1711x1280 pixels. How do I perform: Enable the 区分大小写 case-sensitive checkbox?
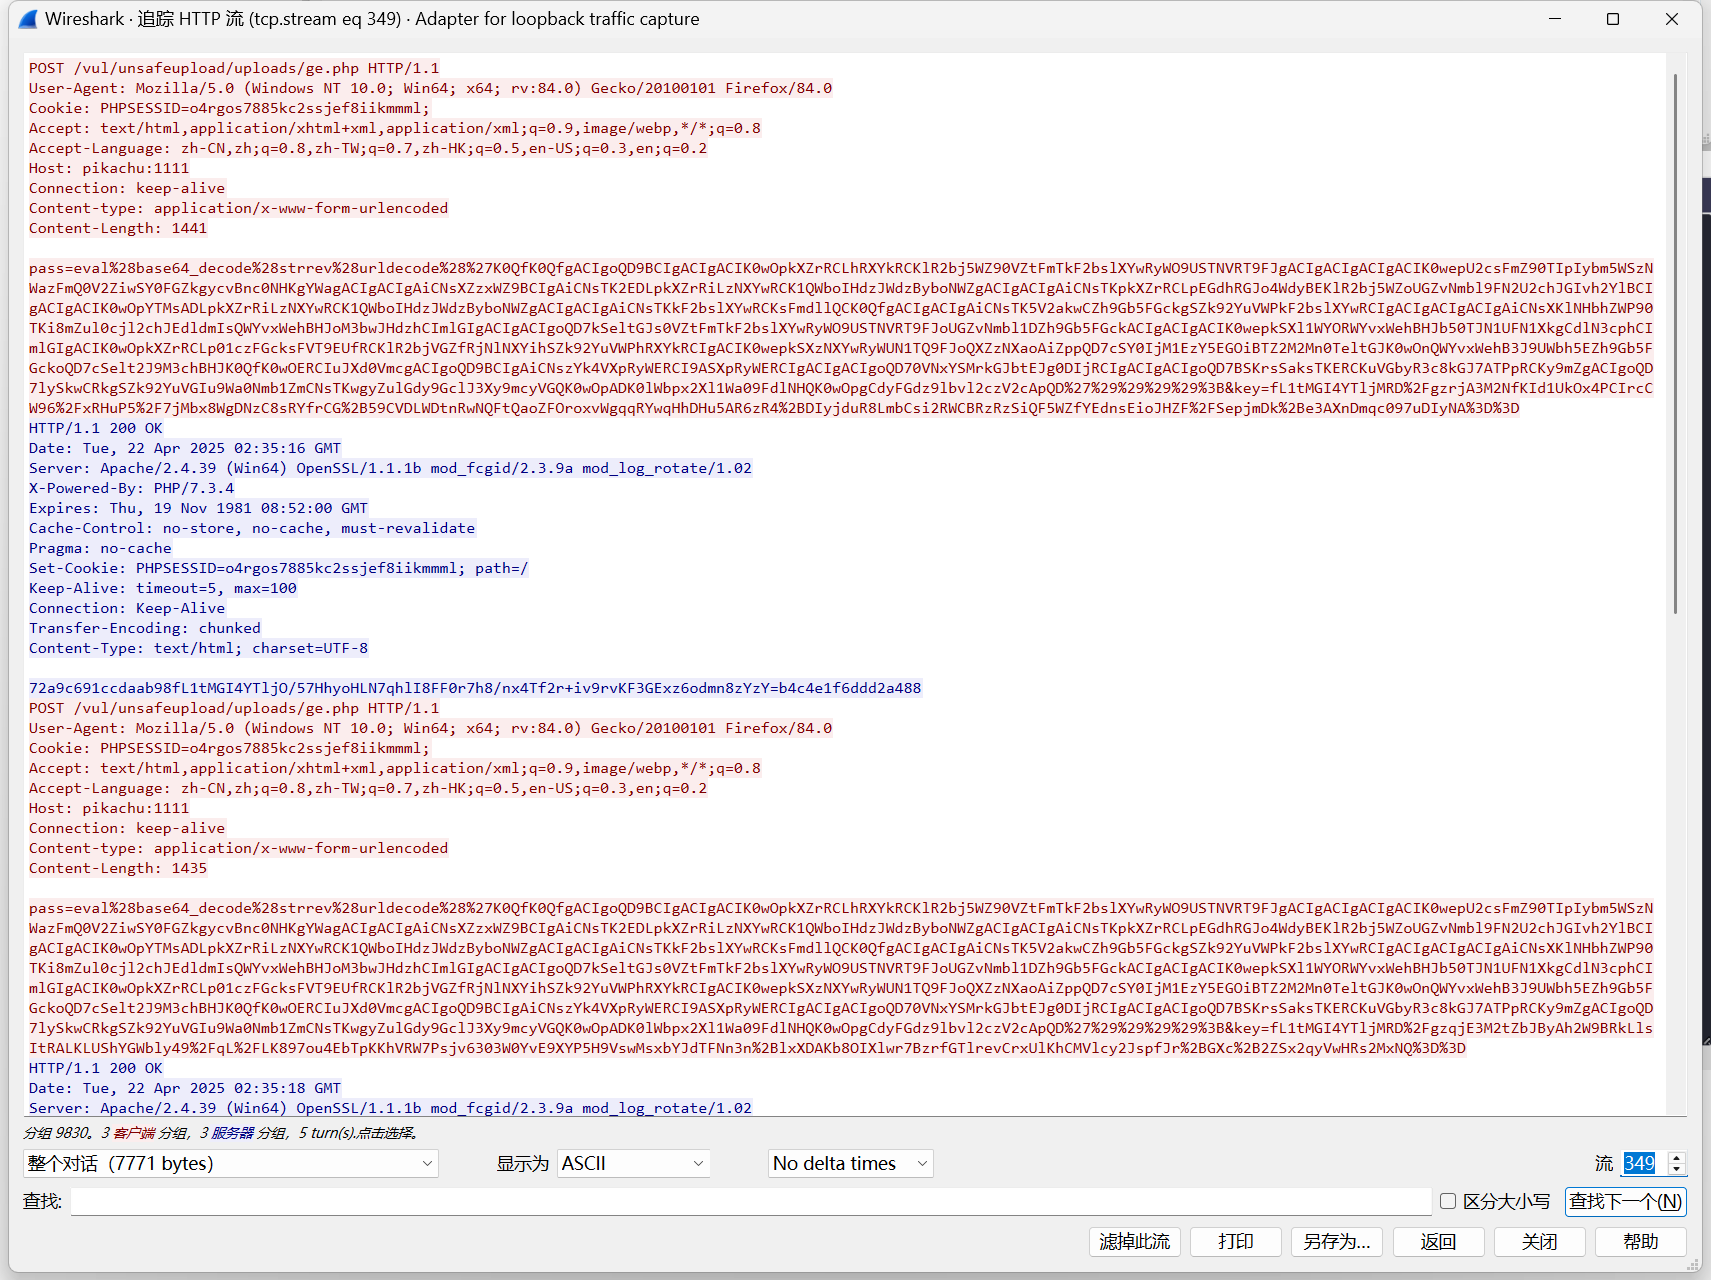1447,1201
